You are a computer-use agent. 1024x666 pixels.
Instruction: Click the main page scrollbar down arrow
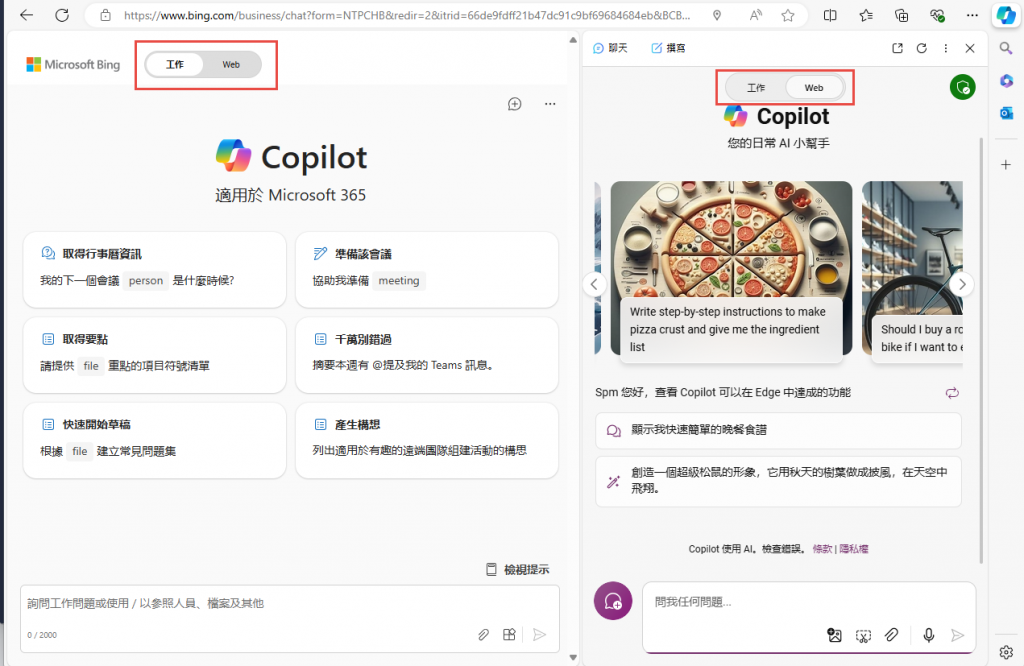[573, 658]
